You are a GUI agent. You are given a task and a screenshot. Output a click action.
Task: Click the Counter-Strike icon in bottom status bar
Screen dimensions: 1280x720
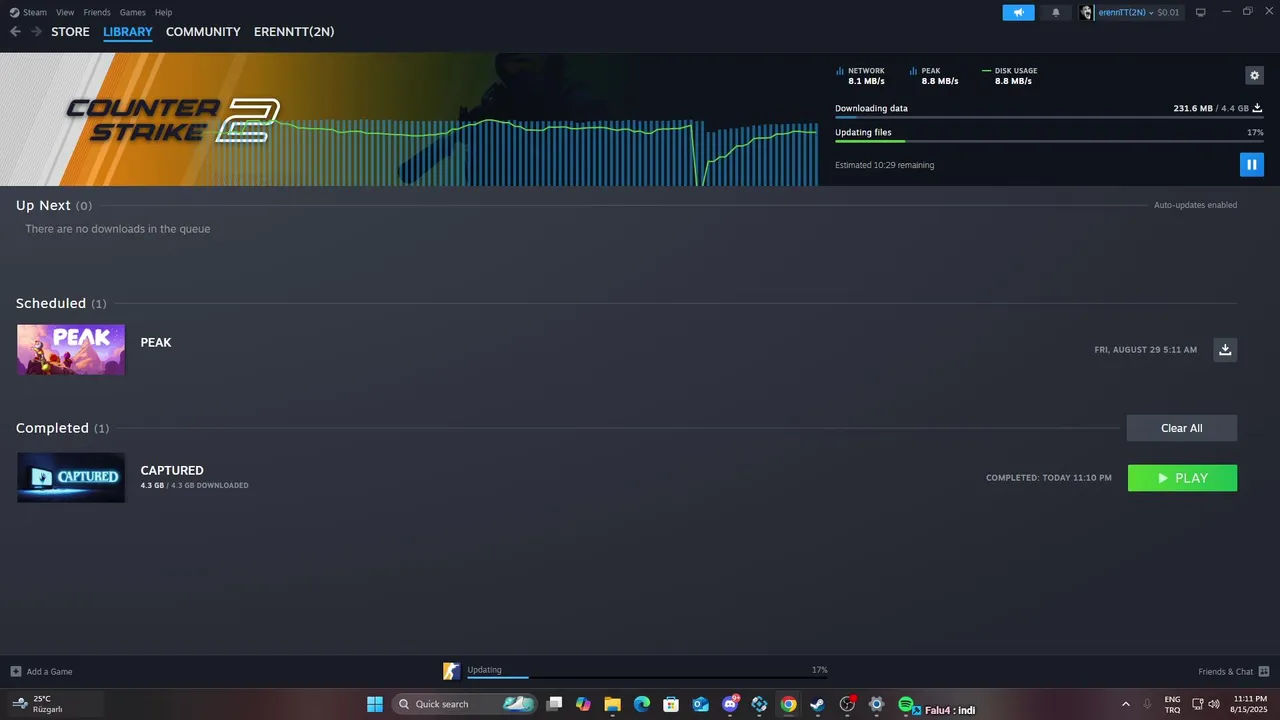click(x=452, y=671)
